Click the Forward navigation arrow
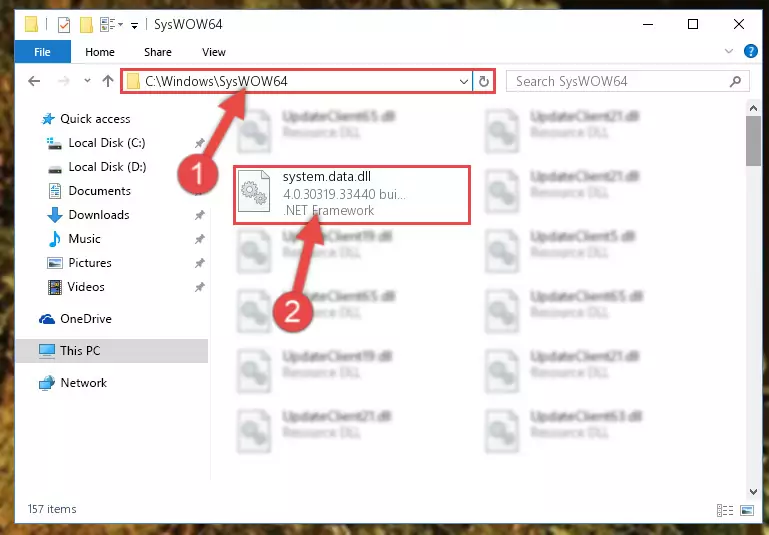The image size is (769, 535). (x=64, y=81)
